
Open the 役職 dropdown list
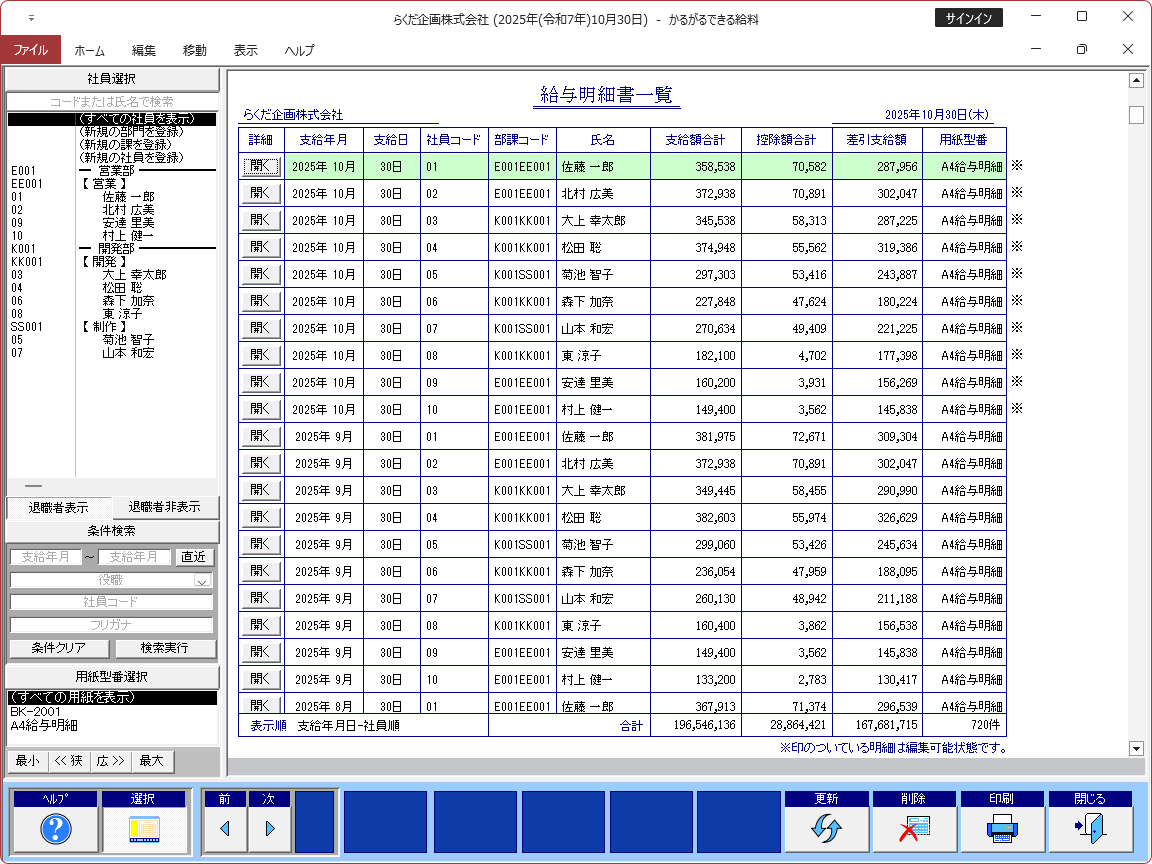point(202,580)
